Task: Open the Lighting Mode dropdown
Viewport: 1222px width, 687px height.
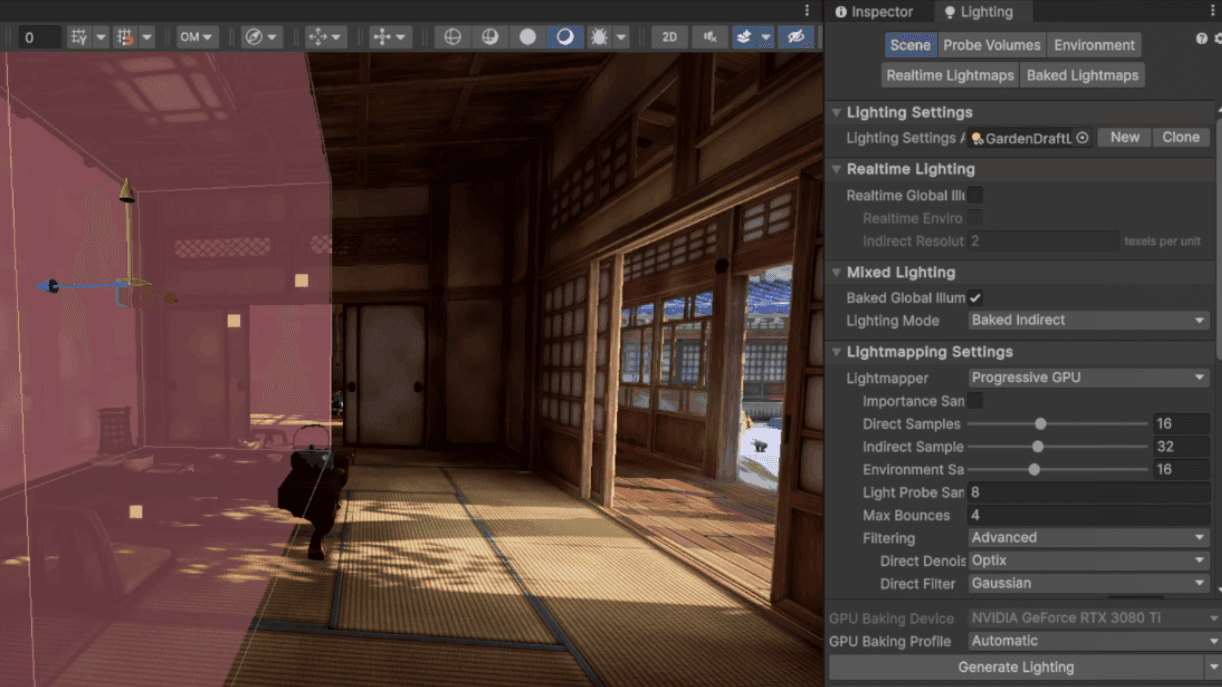Action: click(x=1088, y=320)
